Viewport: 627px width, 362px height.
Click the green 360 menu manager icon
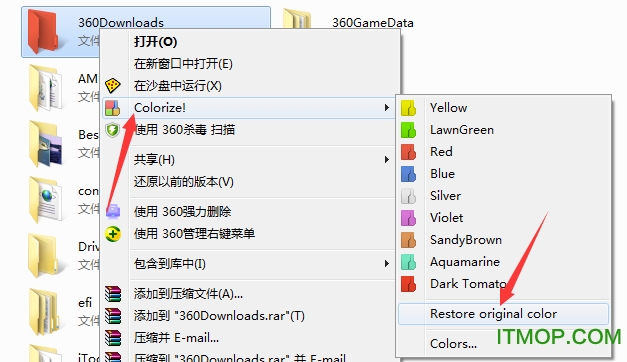click(x=113, y=234)
